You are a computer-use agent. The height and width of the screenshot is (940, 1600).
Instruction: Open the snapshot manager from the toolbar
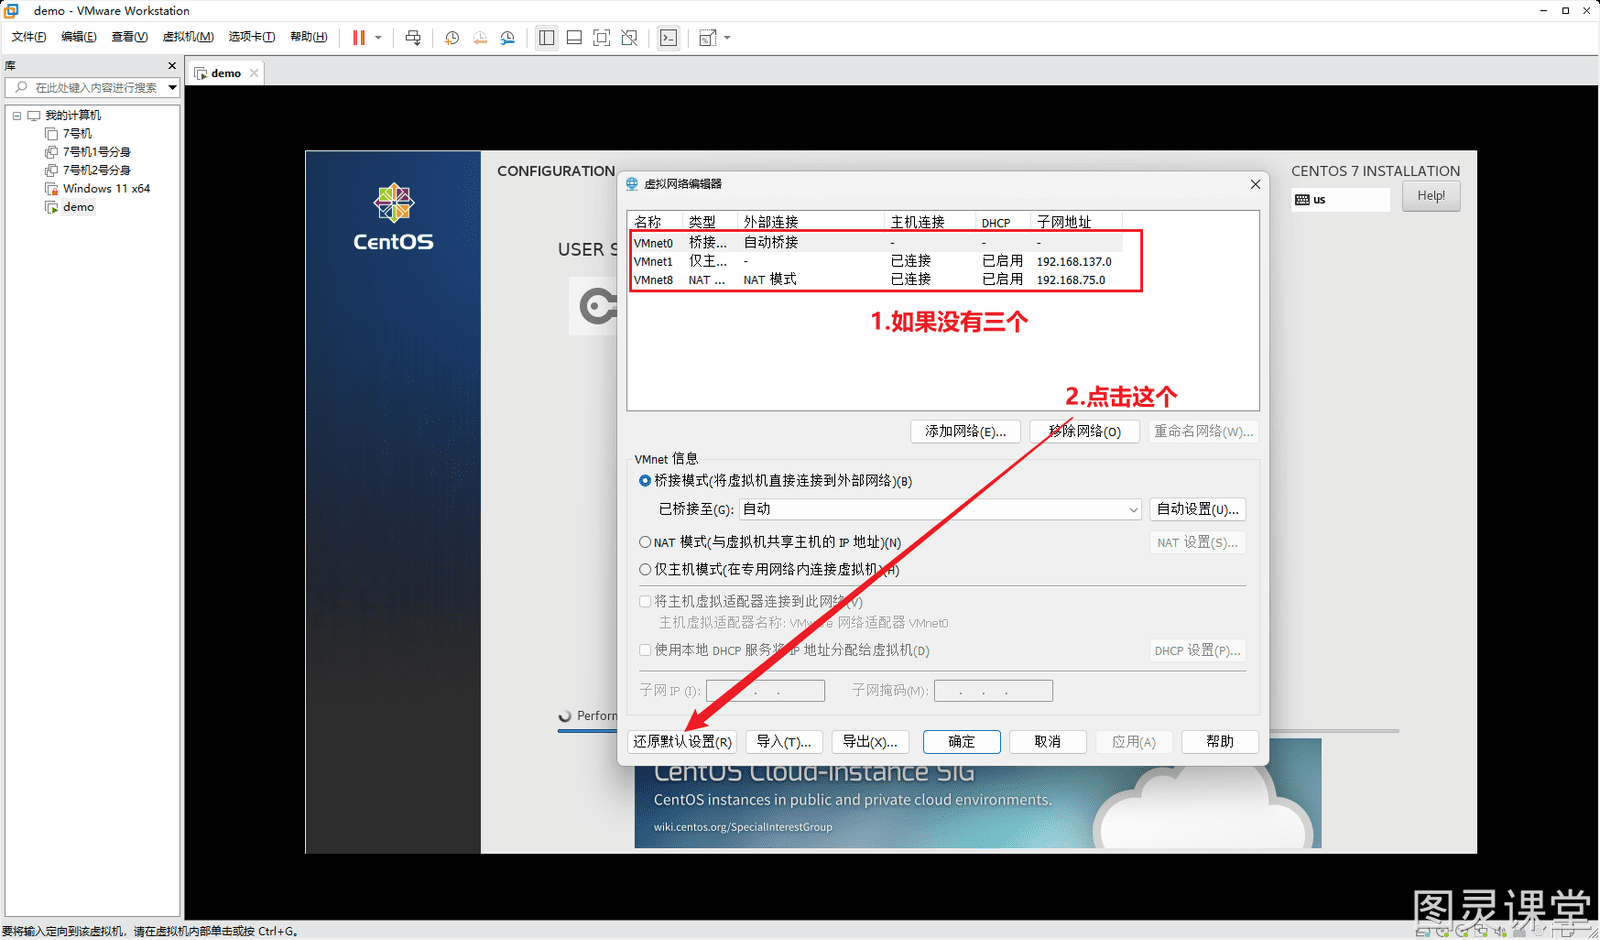pos(508,38)
